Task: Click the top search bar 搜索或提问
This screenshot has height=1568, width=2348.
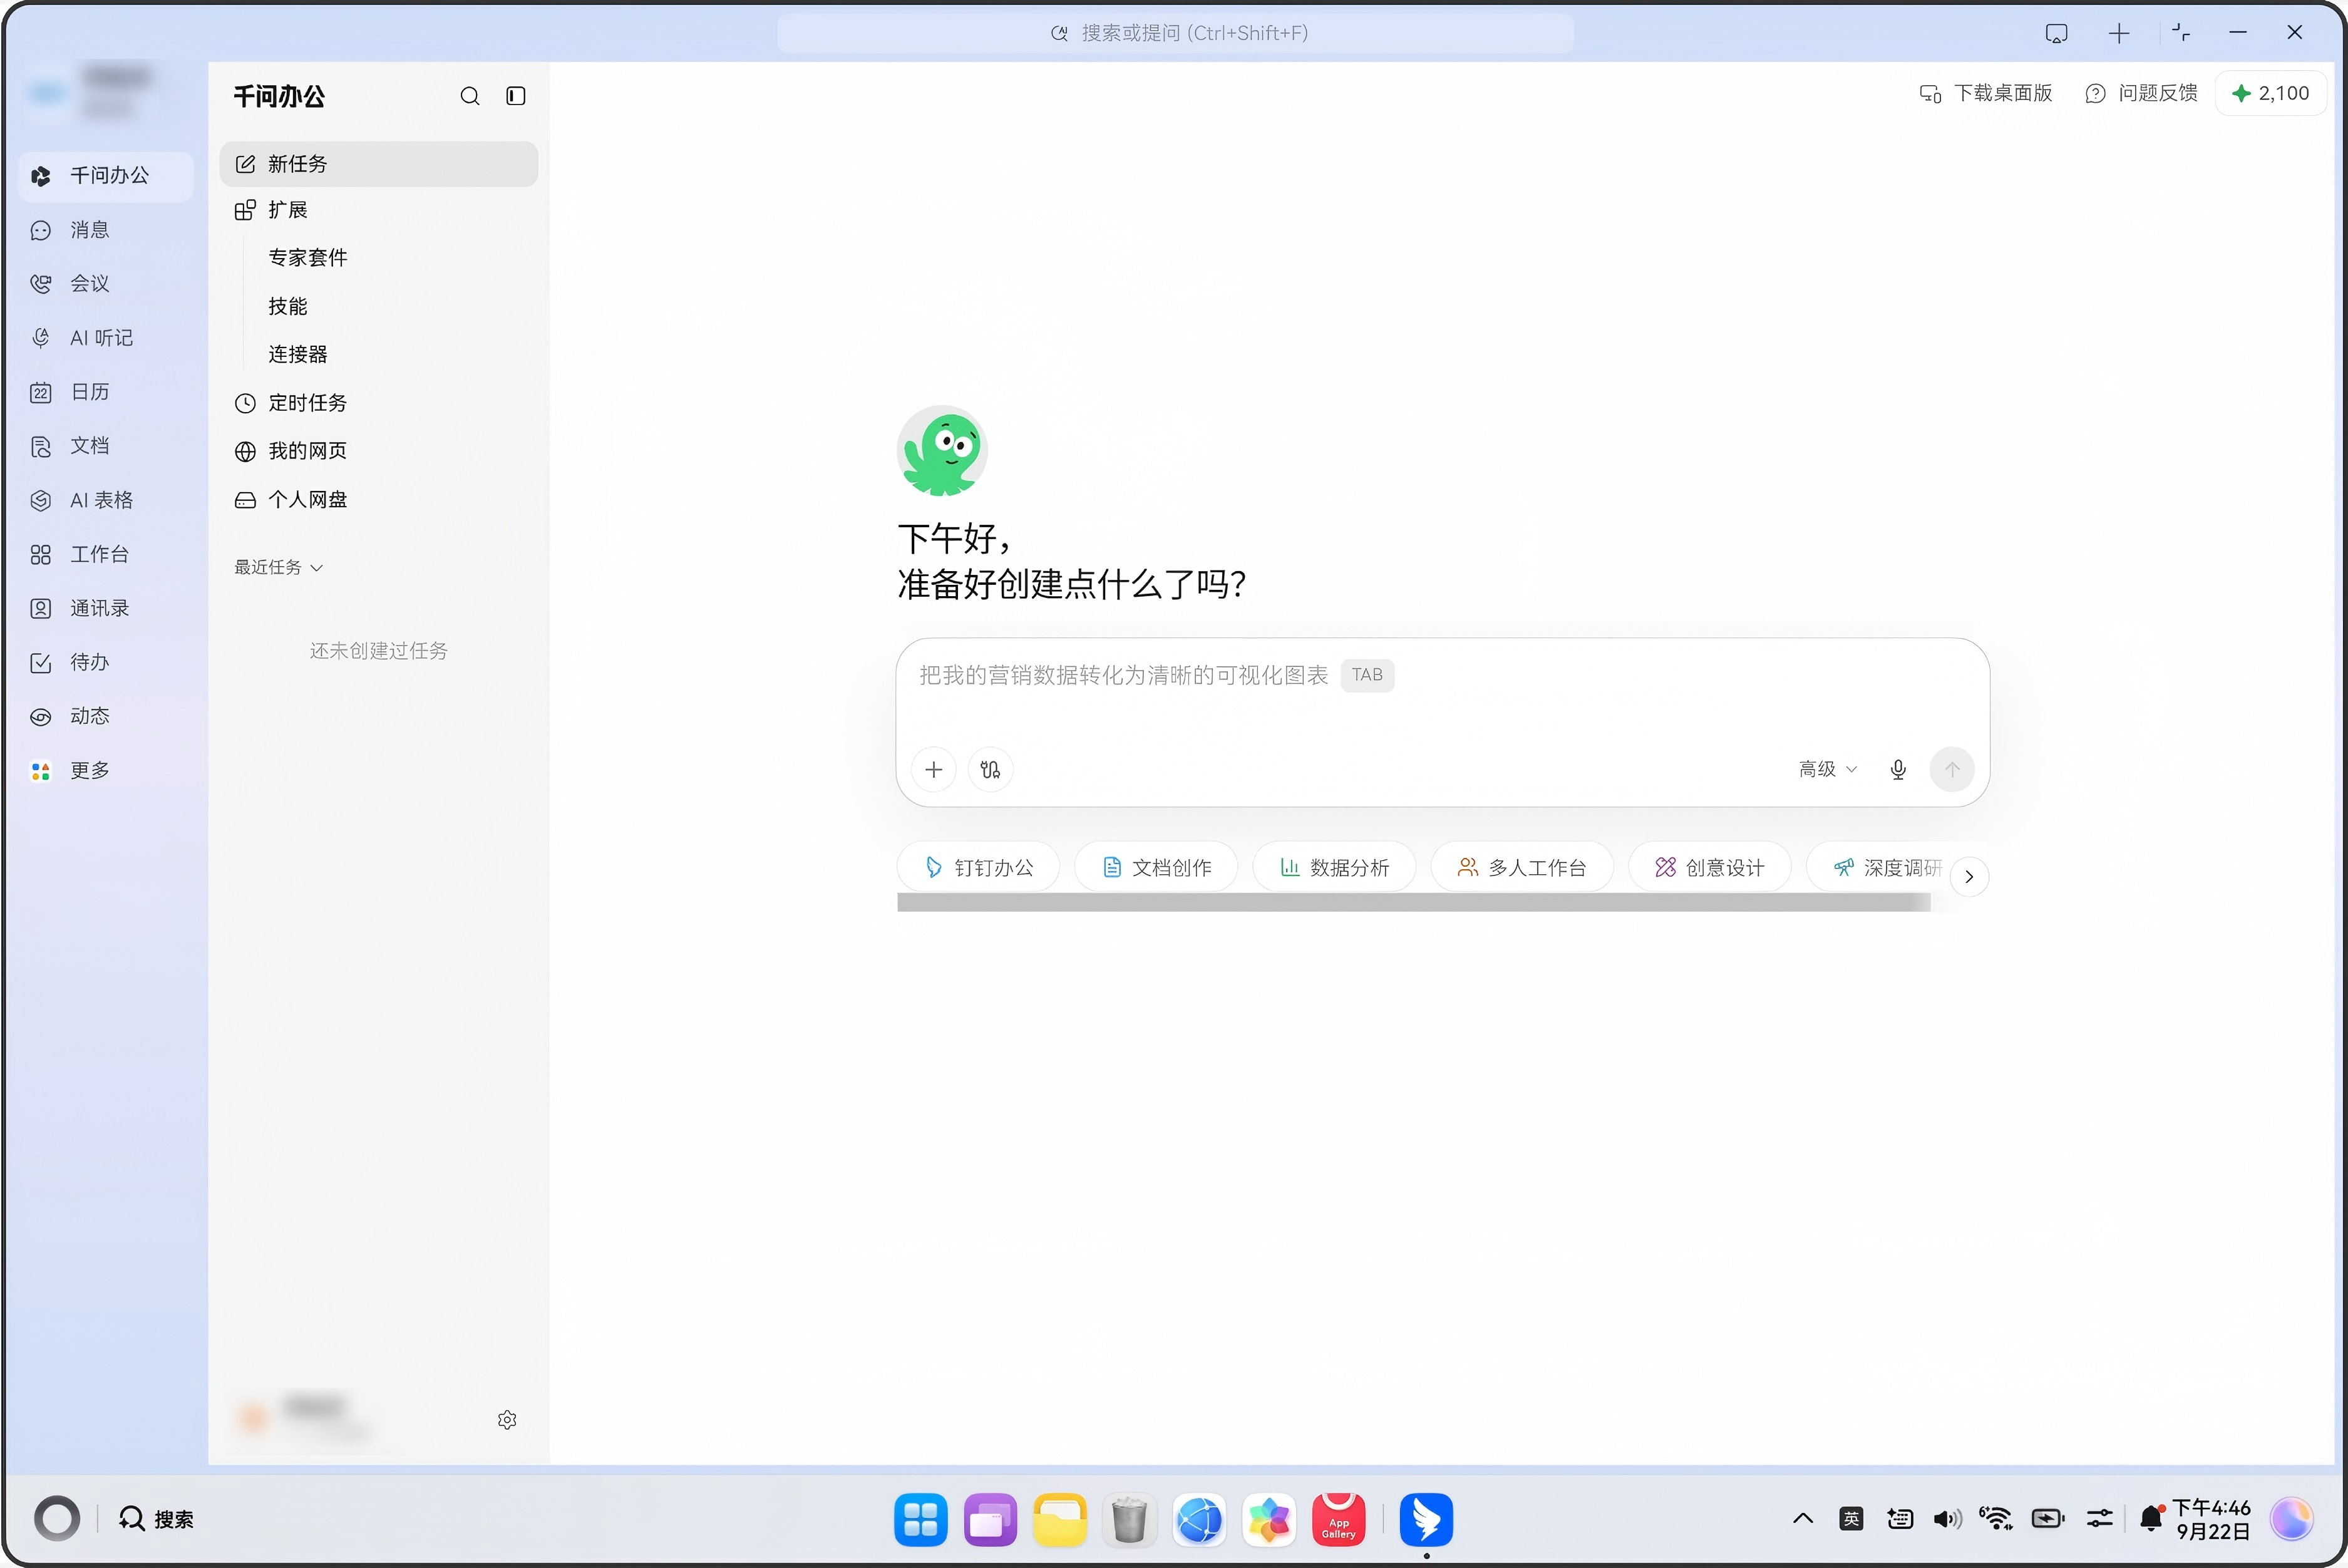Action: point(1176,33)
